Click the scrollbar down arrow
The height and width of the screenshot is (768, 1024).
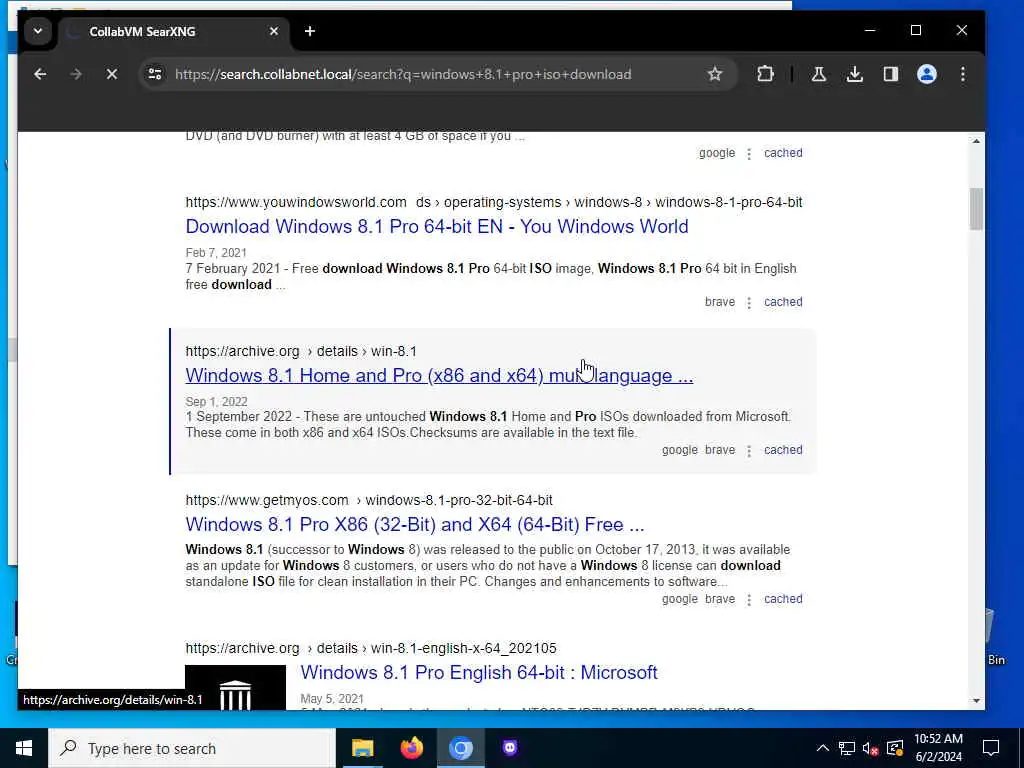point(976,701)
